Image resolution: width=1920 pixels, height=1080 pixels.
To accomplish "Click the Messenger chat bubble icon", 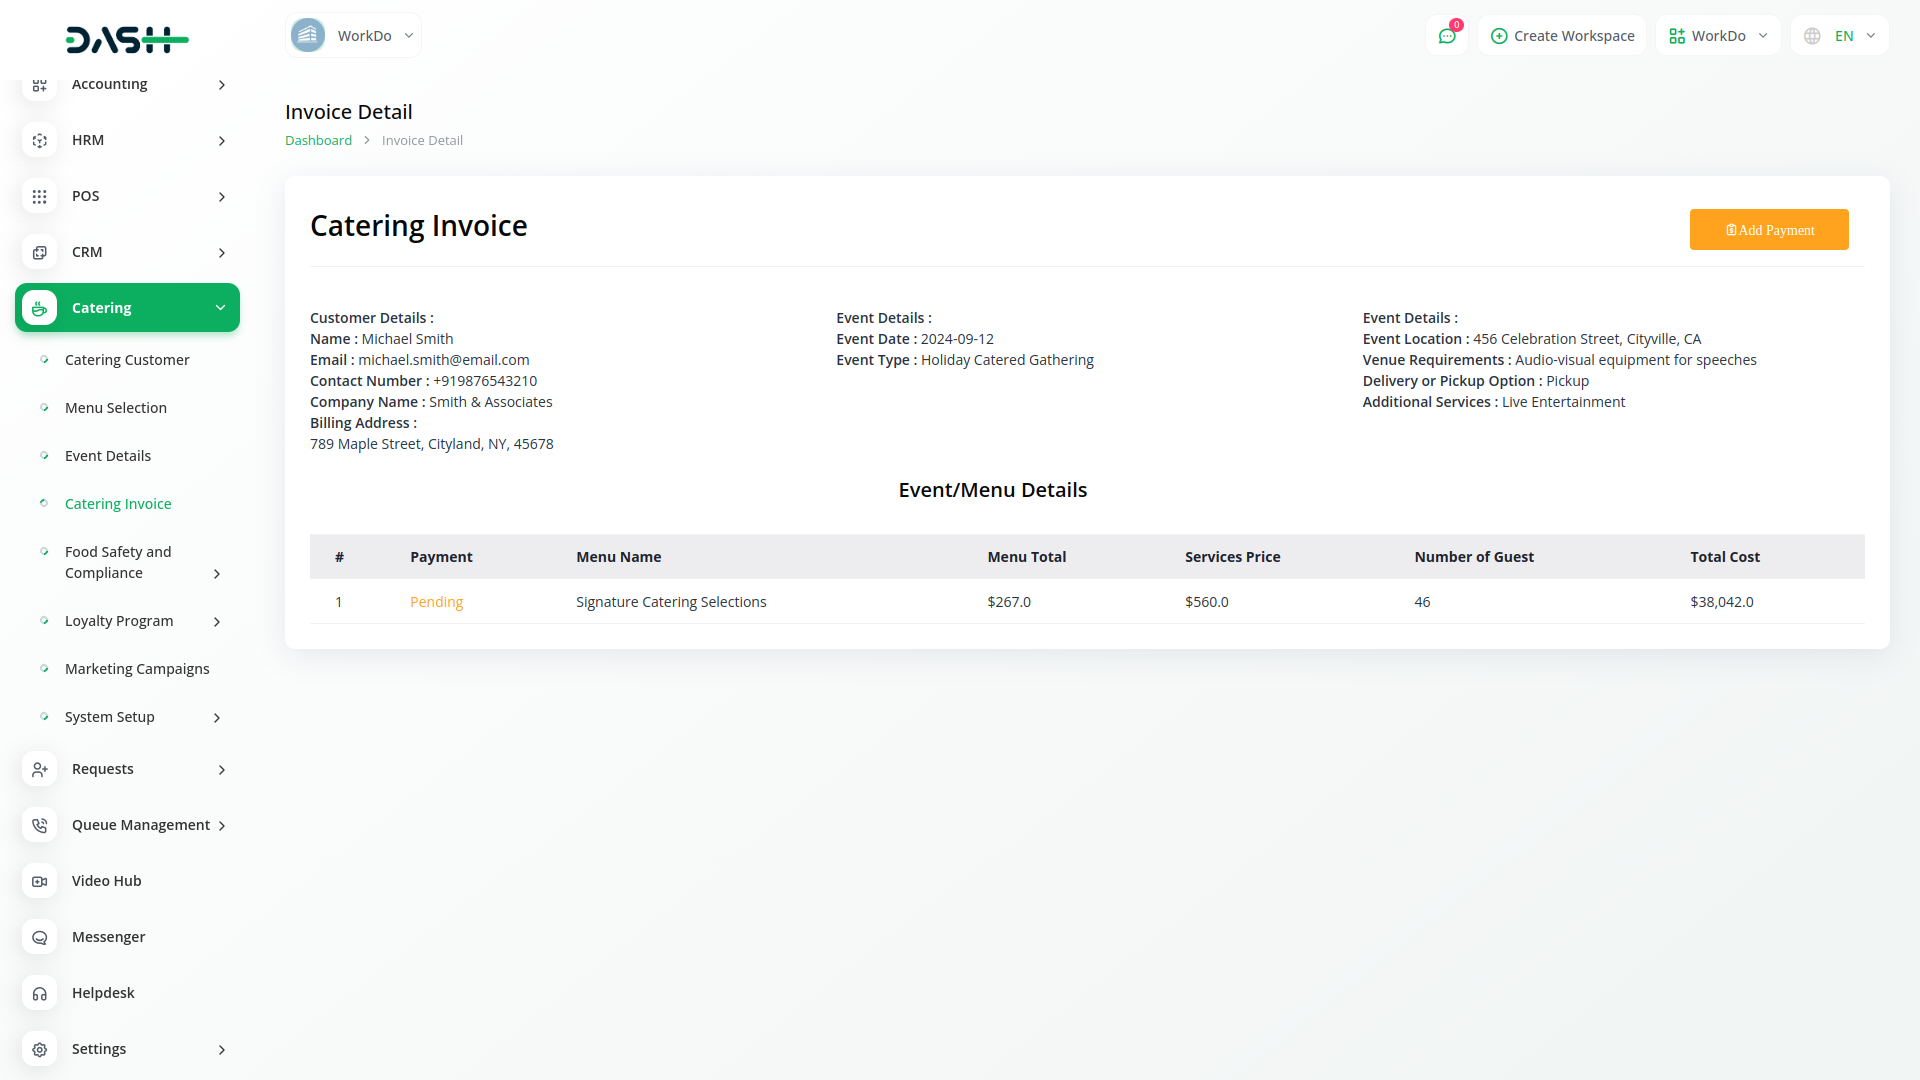I will click(x=39, y=937).
